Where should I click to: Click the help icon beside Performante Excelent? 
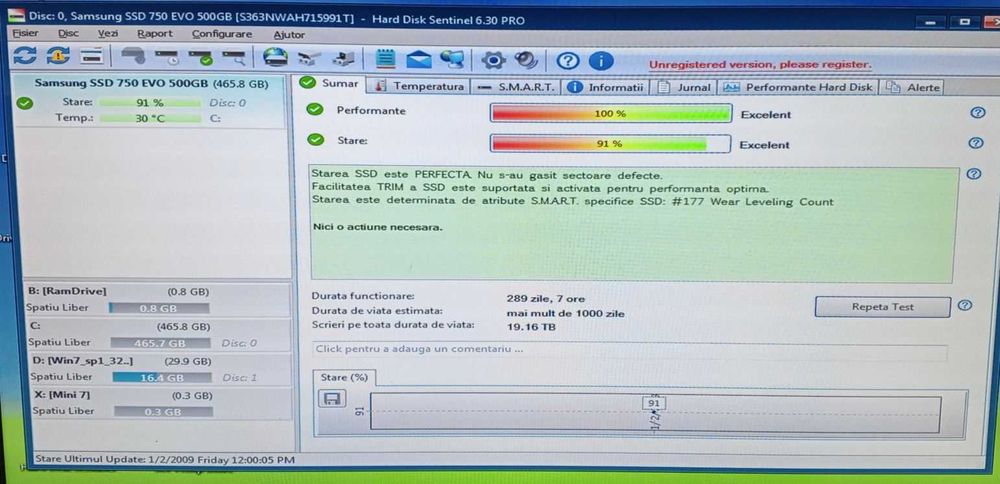[x=977, y=113]
